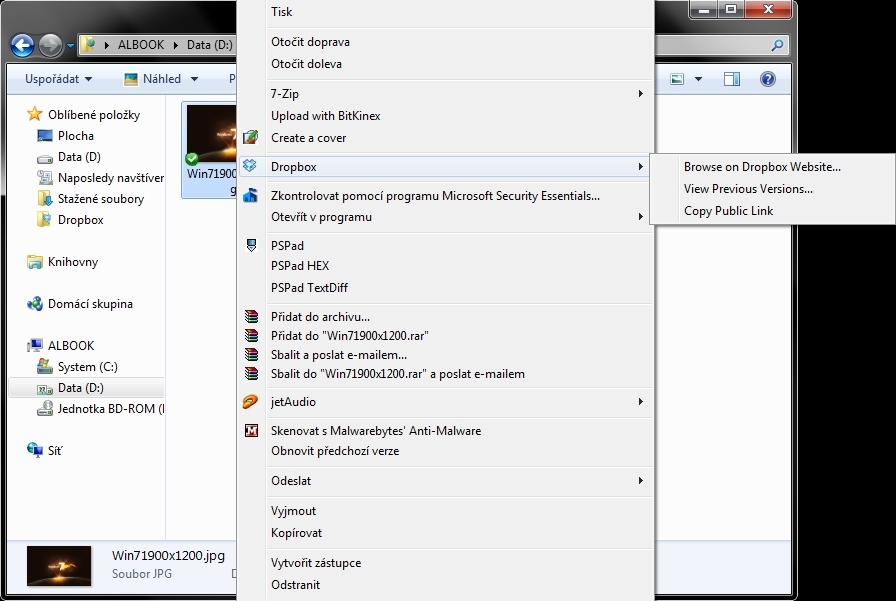Choose PSPad from the menu
The height and width of the screenshot is (601, 896).
pyautogui.click(x=445, y=246)
